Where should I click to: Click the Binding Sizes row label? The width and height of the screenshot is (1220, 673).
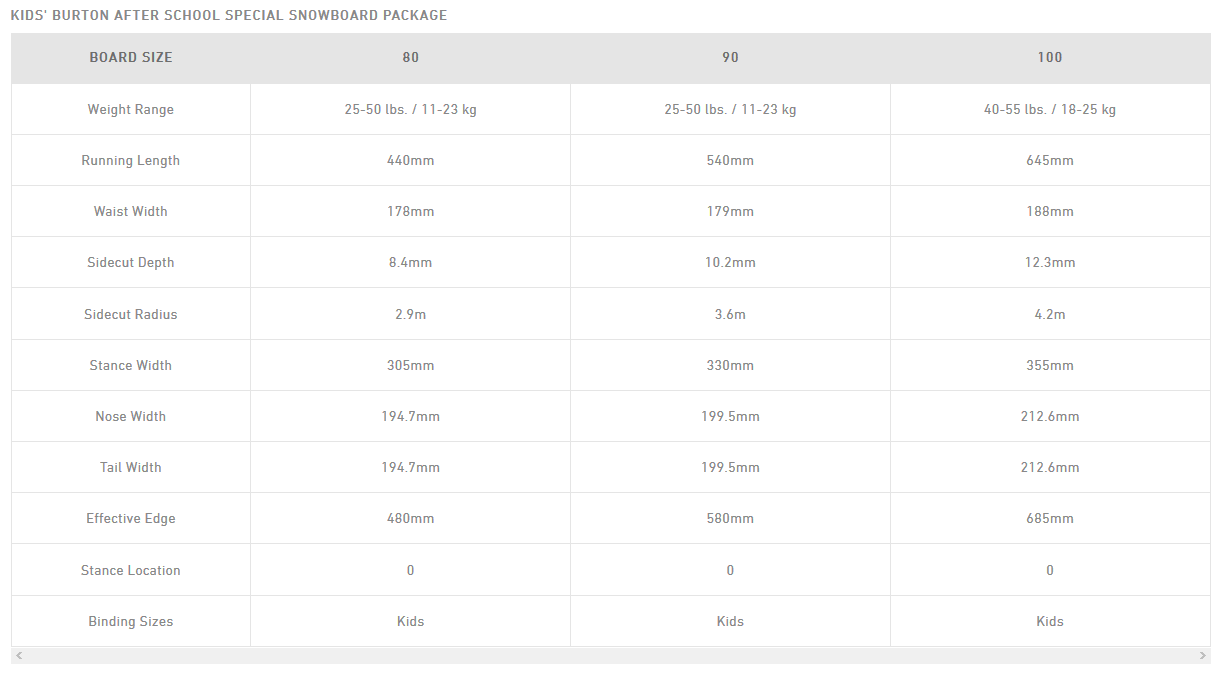click(x=131, y=622)
